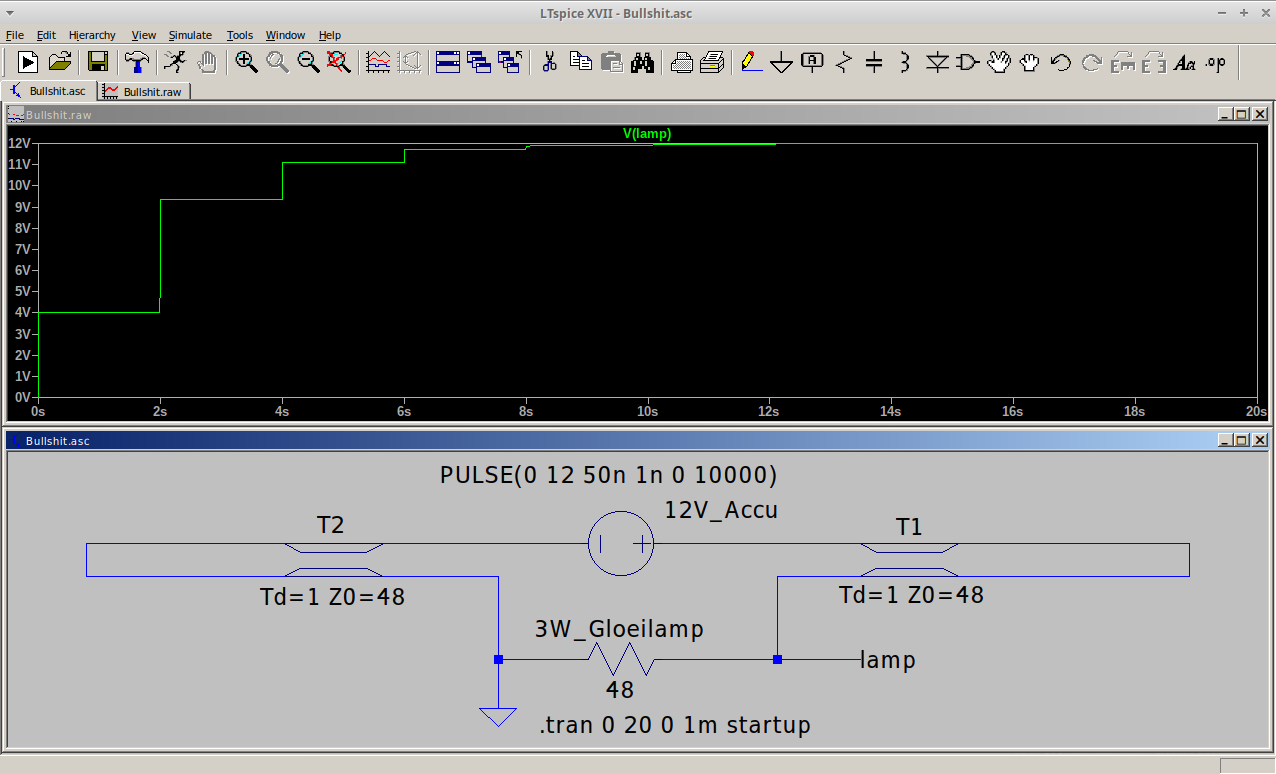The height and width of the screenshot is (774, 1276).
Task: Select the T2 transmission line label
Action: coord(331,525)
